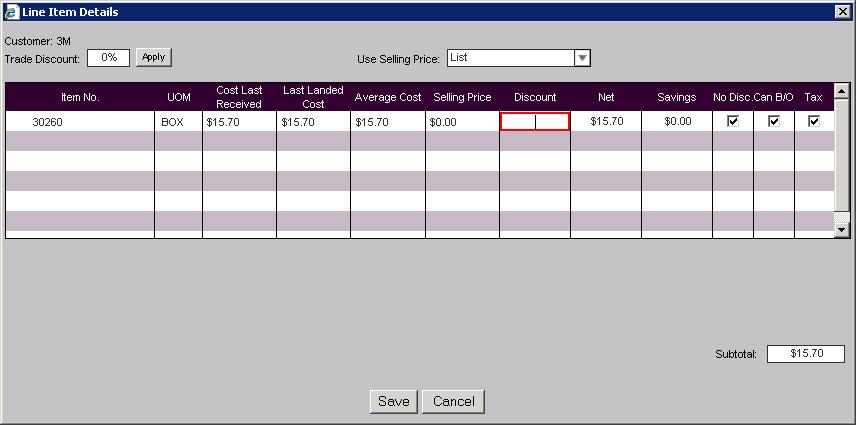Select the Selling Price cell showing $0.00
This screenshot has height=425, width=856.
(462, 121)
